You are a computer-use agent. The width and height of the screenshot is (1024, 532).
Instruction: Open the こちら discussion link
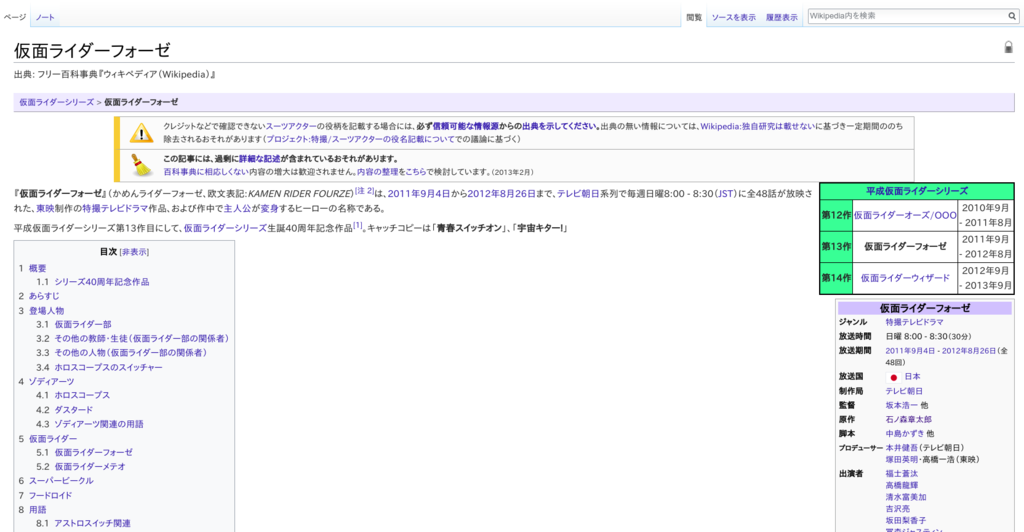click(x=415, y=172)
